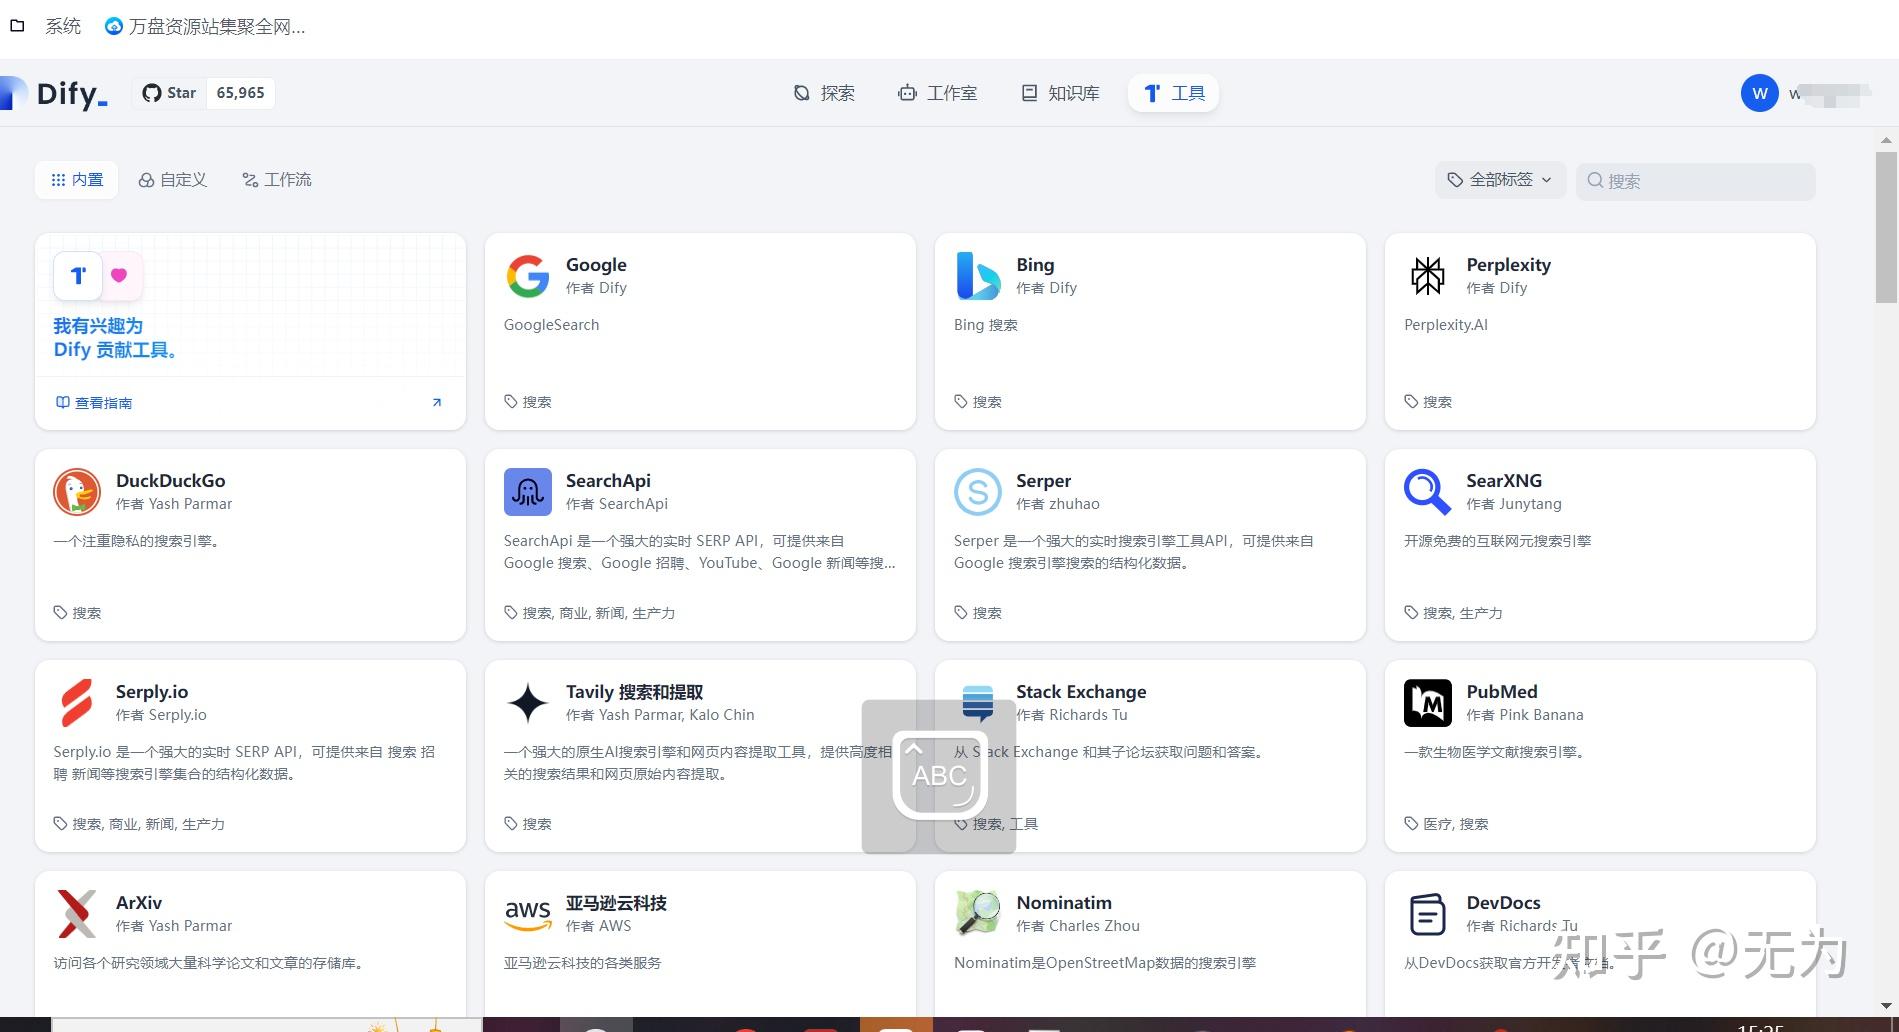Click the DuckDuckGo duck icon

pos(77,491)
